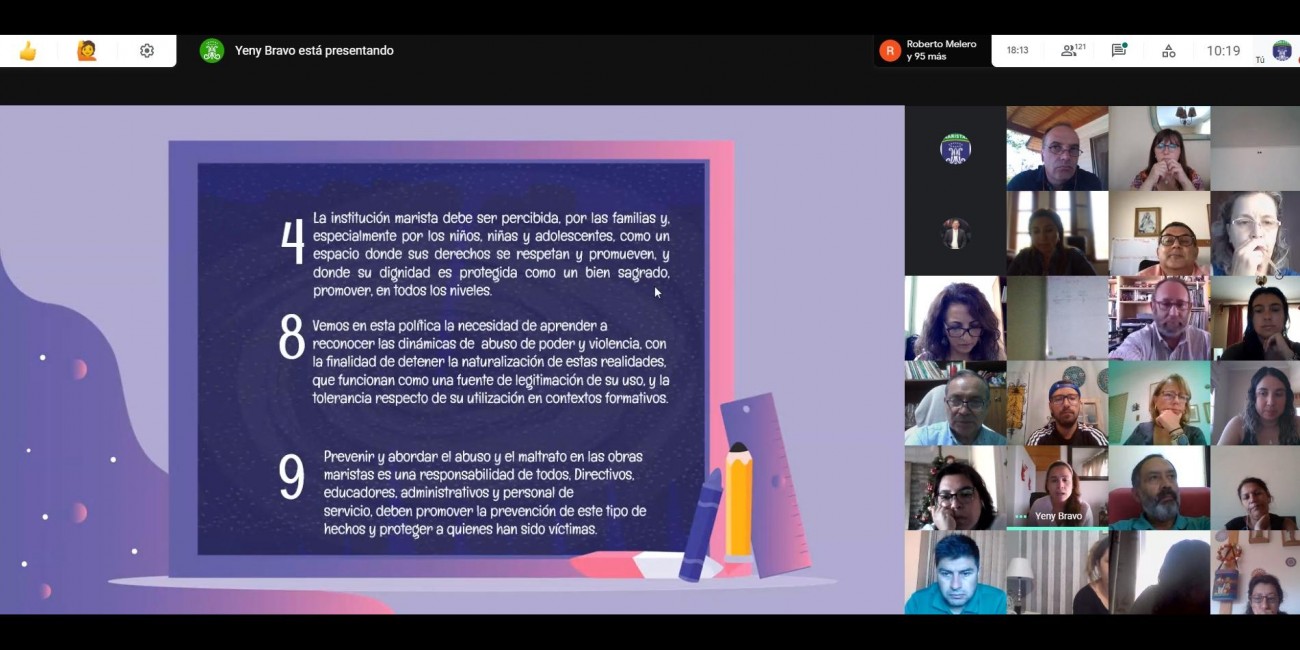This screenshot has width=1300, height=650.
Task: Open the settings gear in top bar
Action: tap(147, 51)
